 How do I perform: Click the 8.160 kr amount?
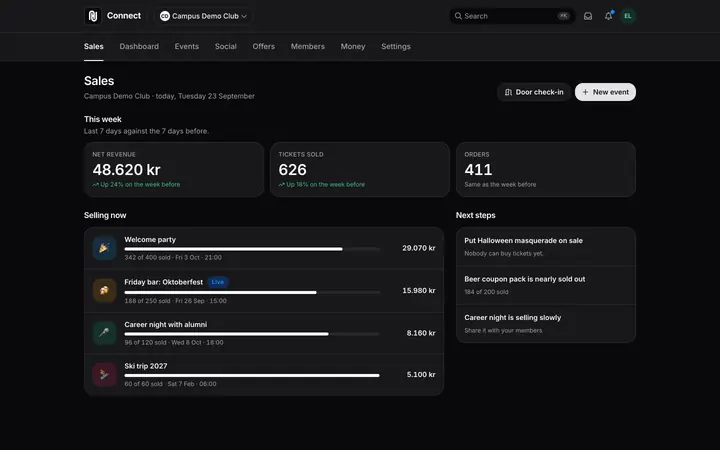421,333
